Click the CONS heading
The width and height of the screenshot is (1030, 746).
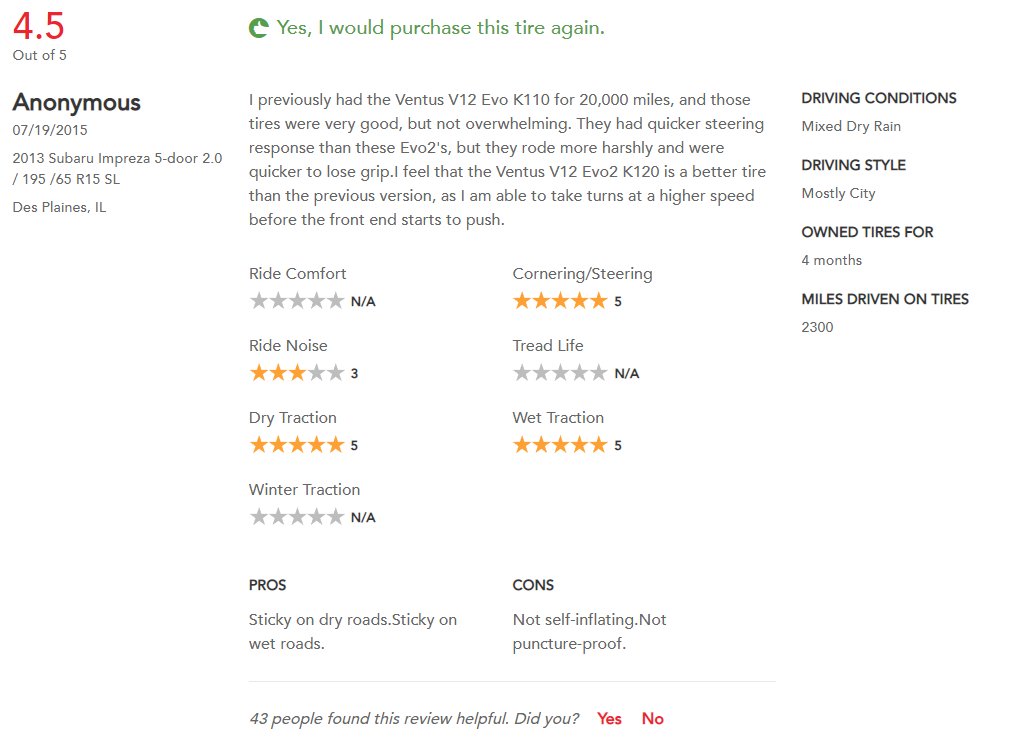click(x=533, y=585)
